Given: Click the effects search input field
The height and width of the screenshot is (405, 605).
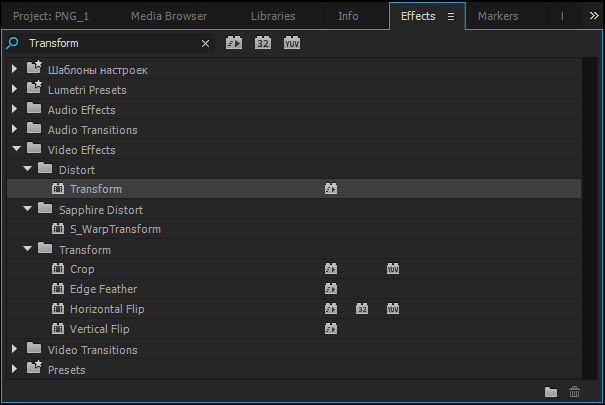Looking at the screenshot, I should pyautogui.click(x=112, y=43).
